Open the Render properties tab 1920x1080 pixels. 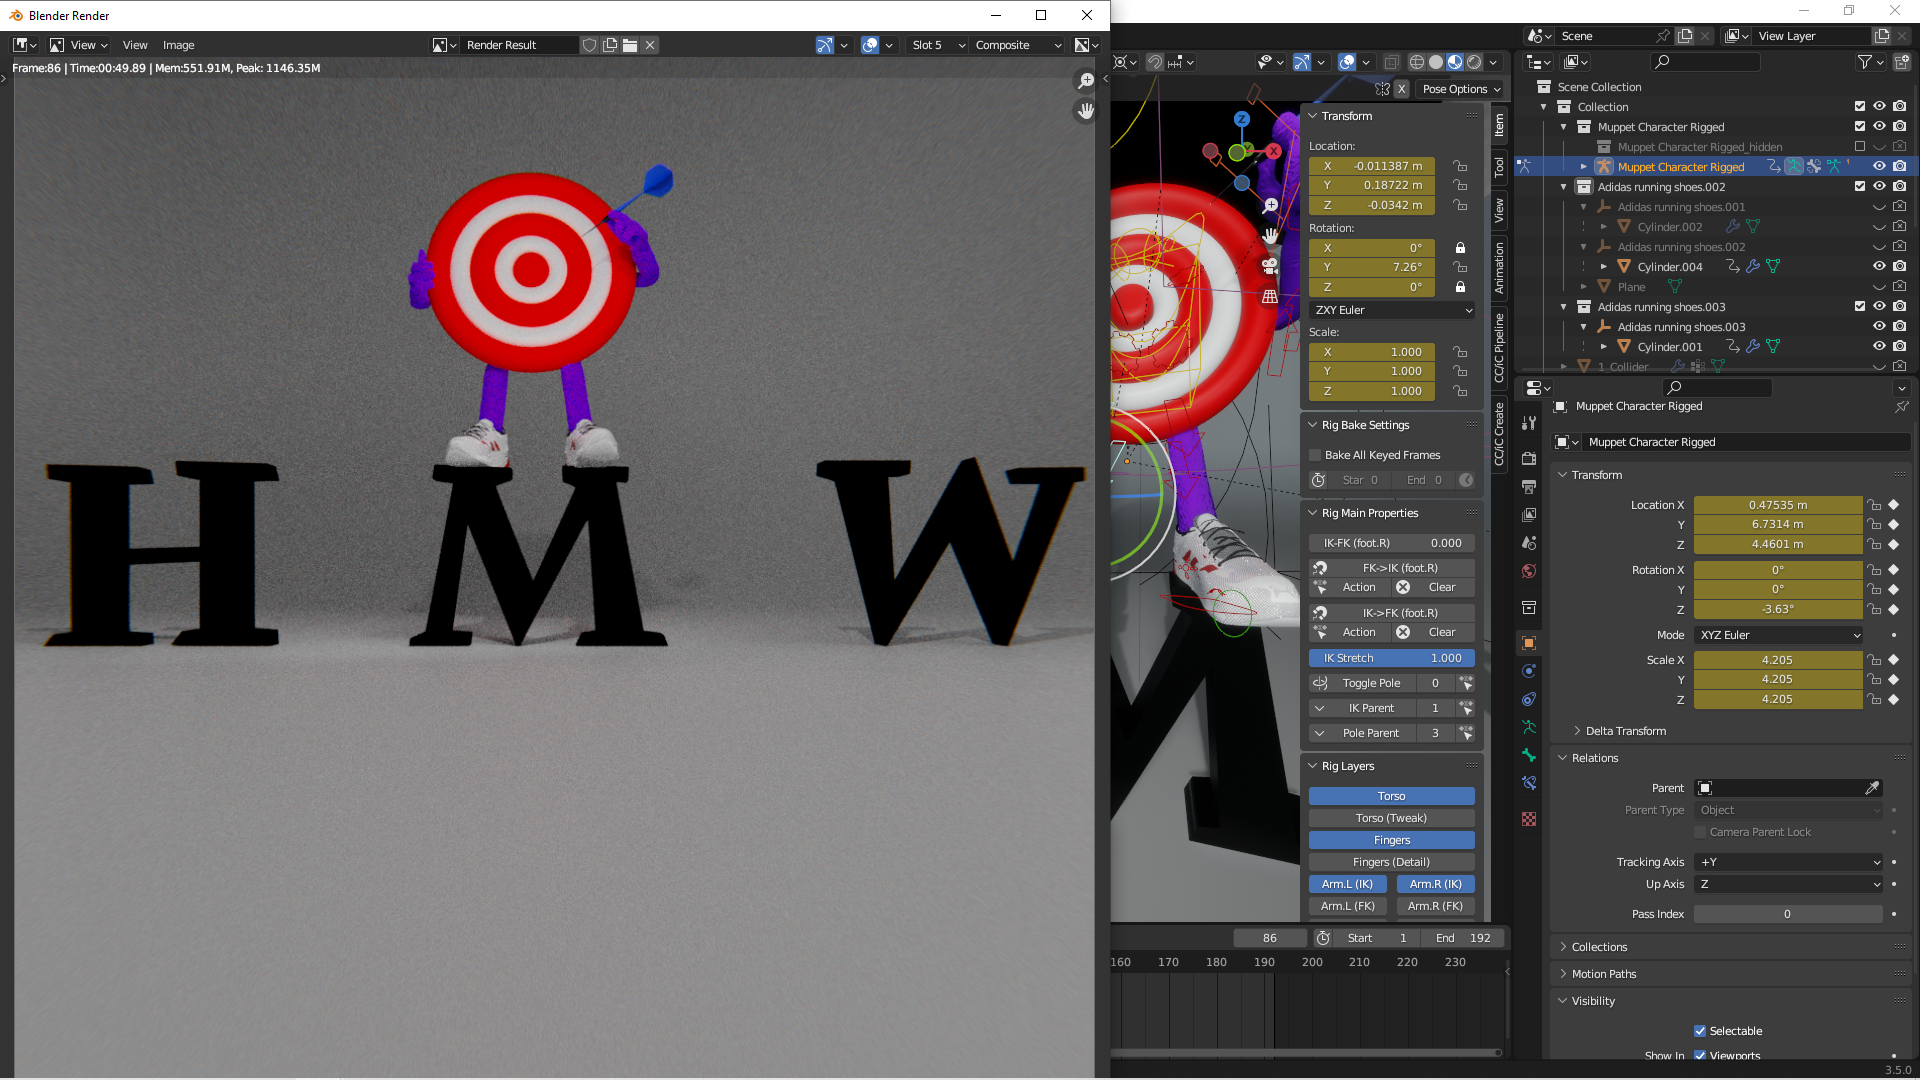pyautogui.click(x=1529, y=458)
